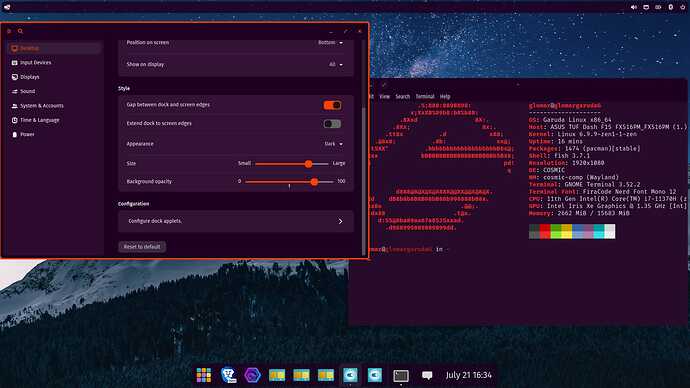Open the Desktop settings page

[x=55, y=48]
